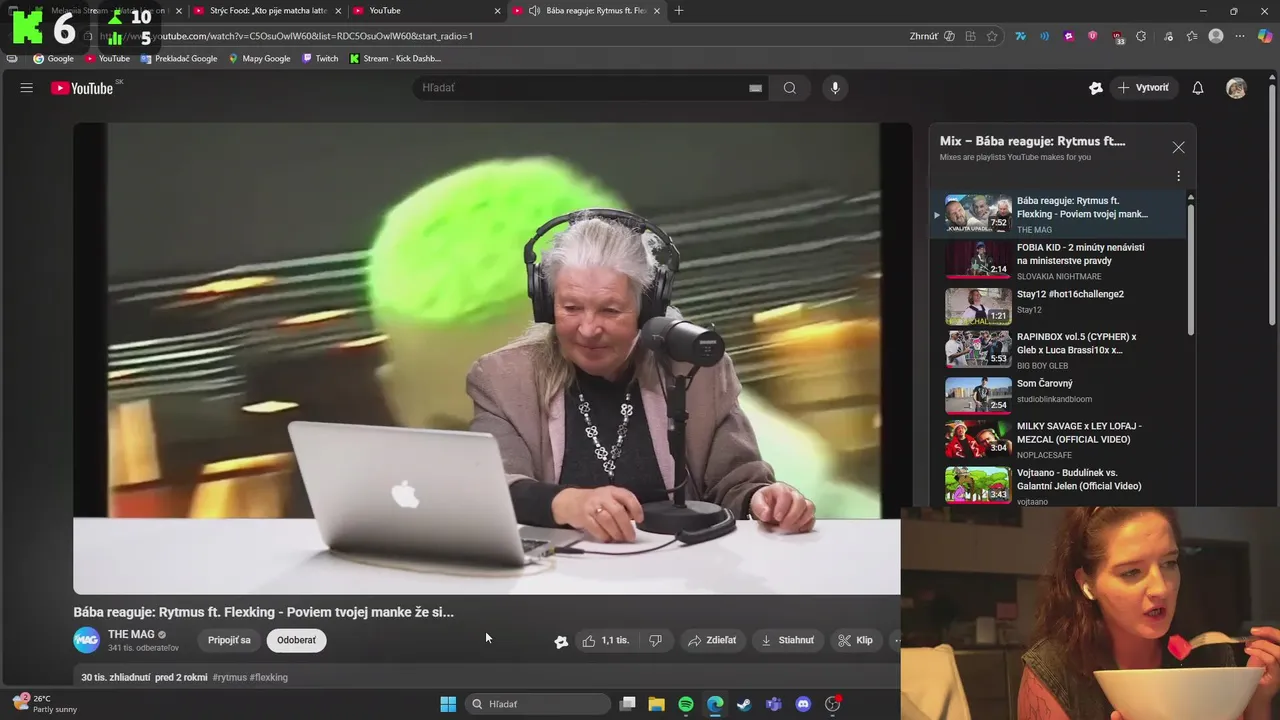Join the channel with Pripojiť sa
This screenshot has height=720, width=1280.
pos(229,640)
